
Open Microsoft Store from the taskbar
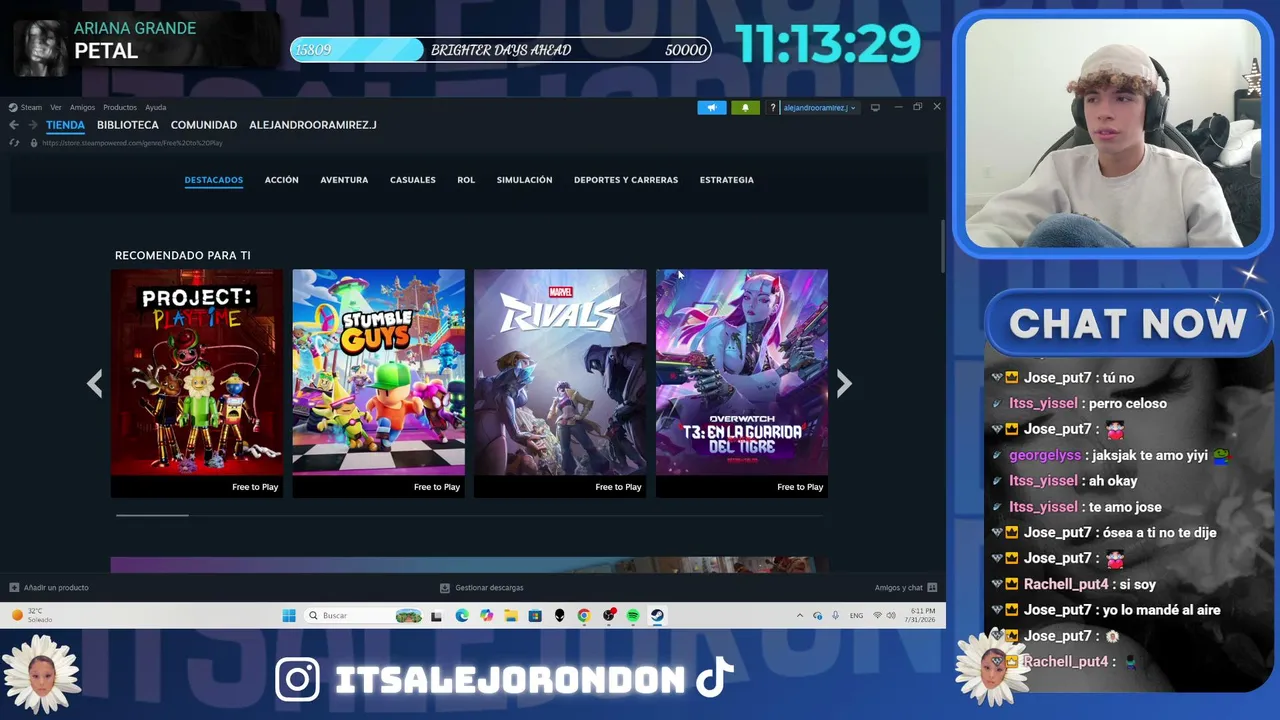535,616
